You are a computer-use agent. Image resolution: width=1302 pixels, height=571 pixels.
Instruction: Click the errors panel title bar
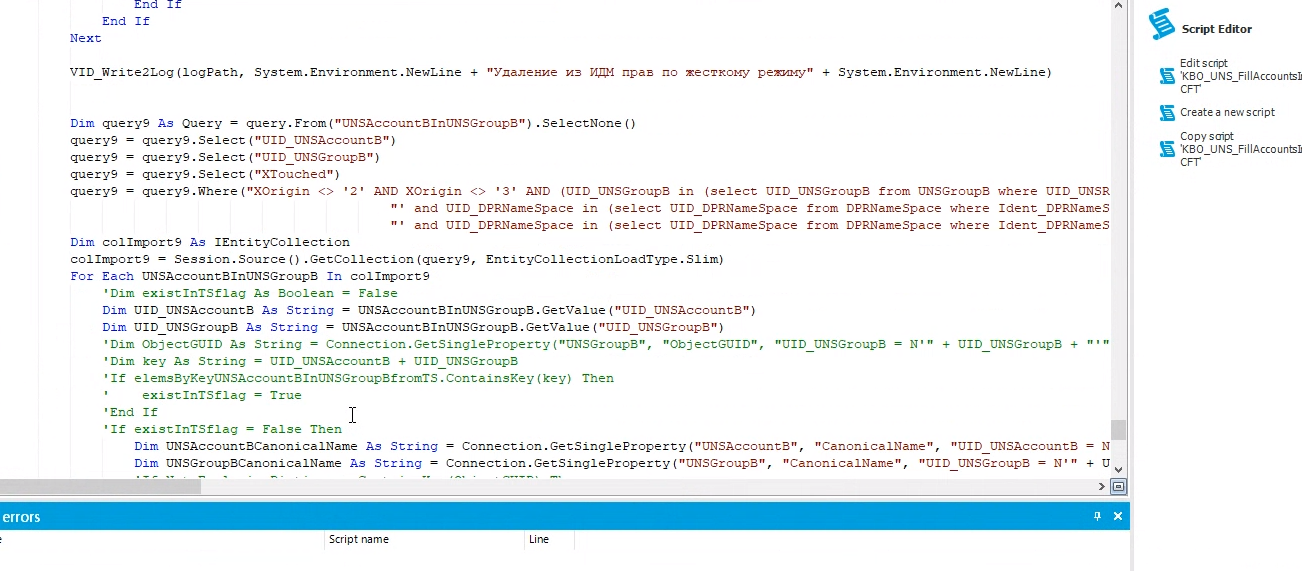point(500,516)
